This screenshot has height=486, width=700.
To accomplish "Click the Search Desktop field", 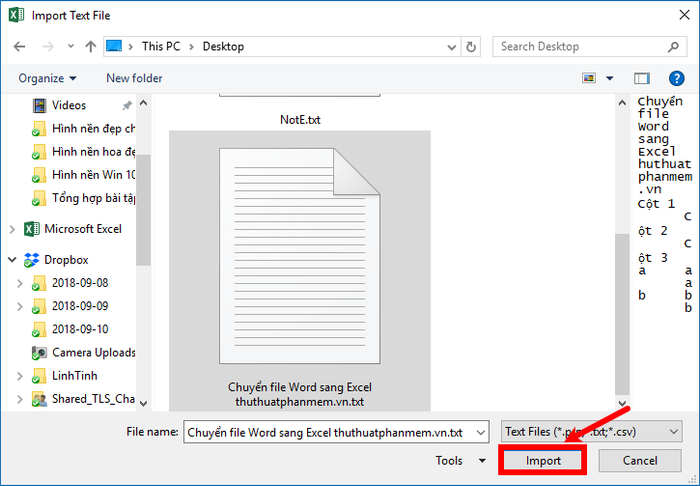I will pos(589,46).
